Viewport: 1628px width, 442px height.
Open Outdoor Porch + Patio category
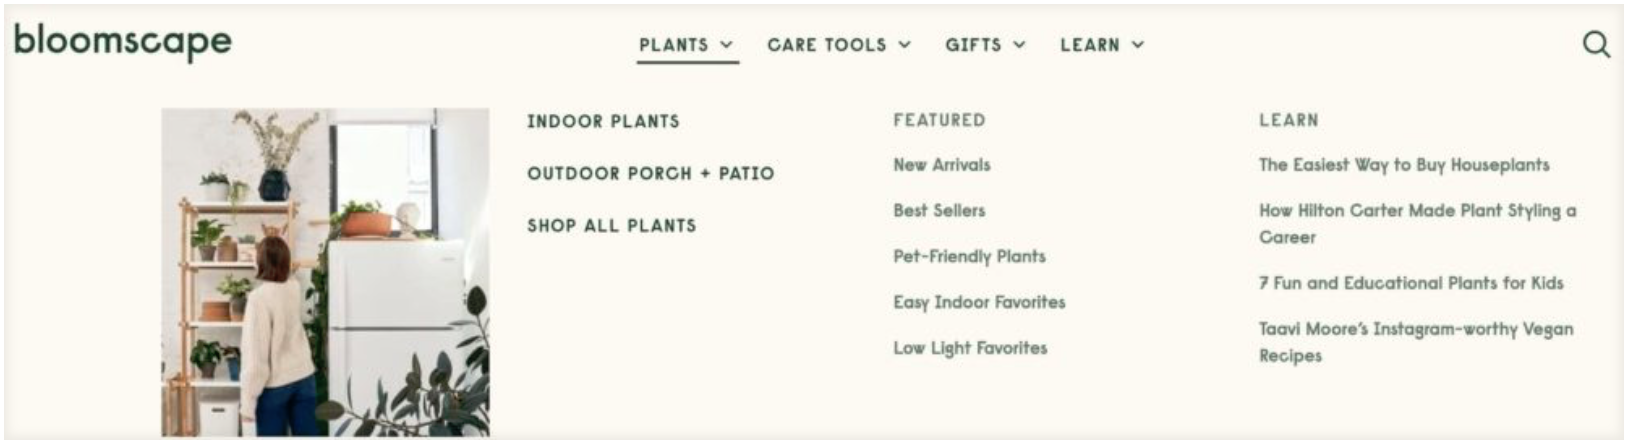coord(650,173)
